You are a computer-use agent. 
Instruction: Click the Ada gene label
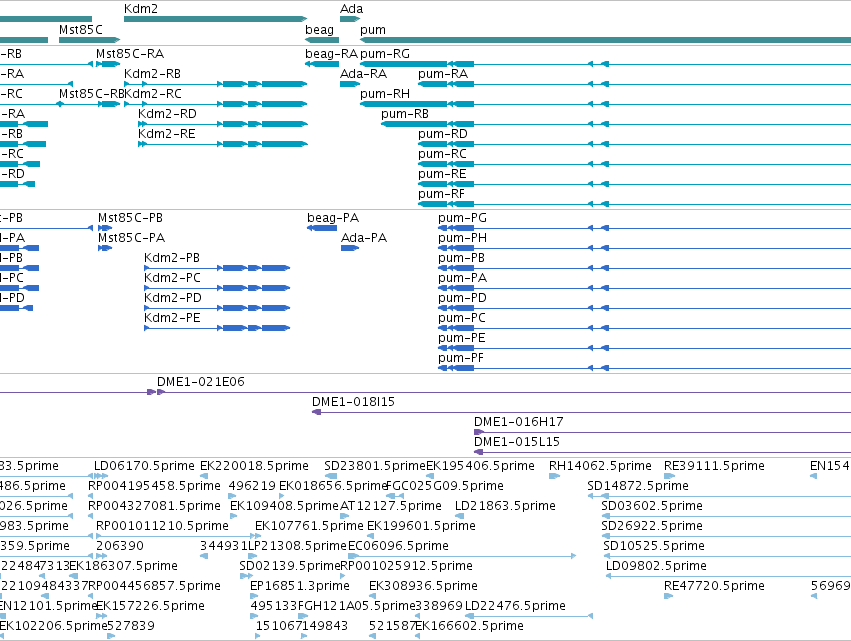point(351,9)
